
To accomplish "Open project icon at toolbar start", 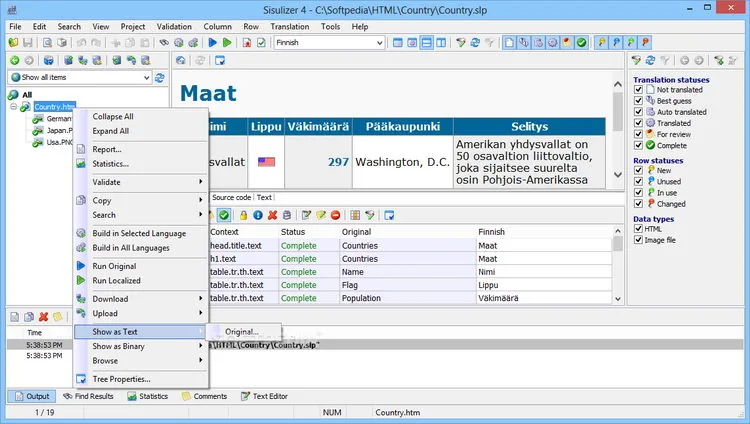I will click(13, 43).
